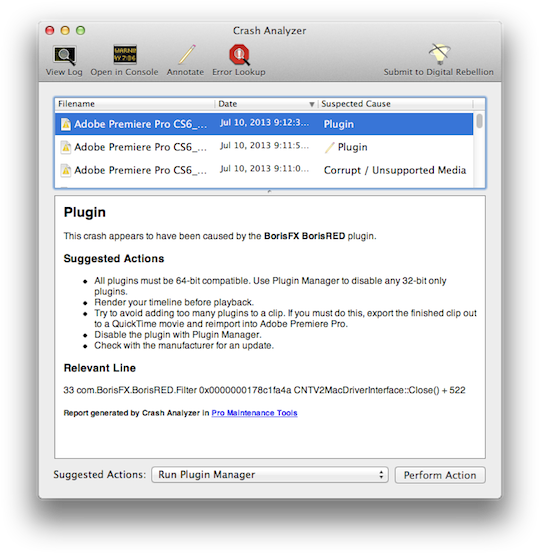Click the BorisFX BorisRED bold text
This screenshot has width=539, height=553.
304,236
